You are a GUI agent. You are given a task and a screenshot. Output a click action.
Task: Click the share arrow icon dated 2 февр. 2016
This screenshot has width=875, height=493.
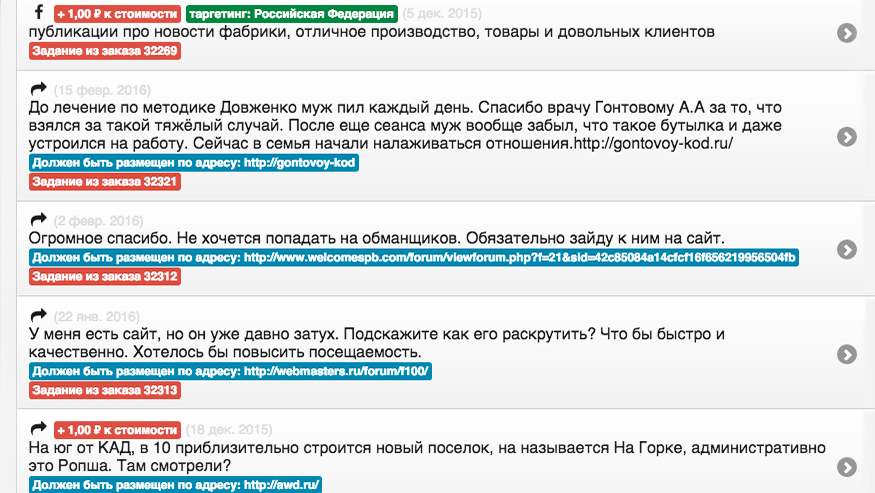[x=39, y=219]
